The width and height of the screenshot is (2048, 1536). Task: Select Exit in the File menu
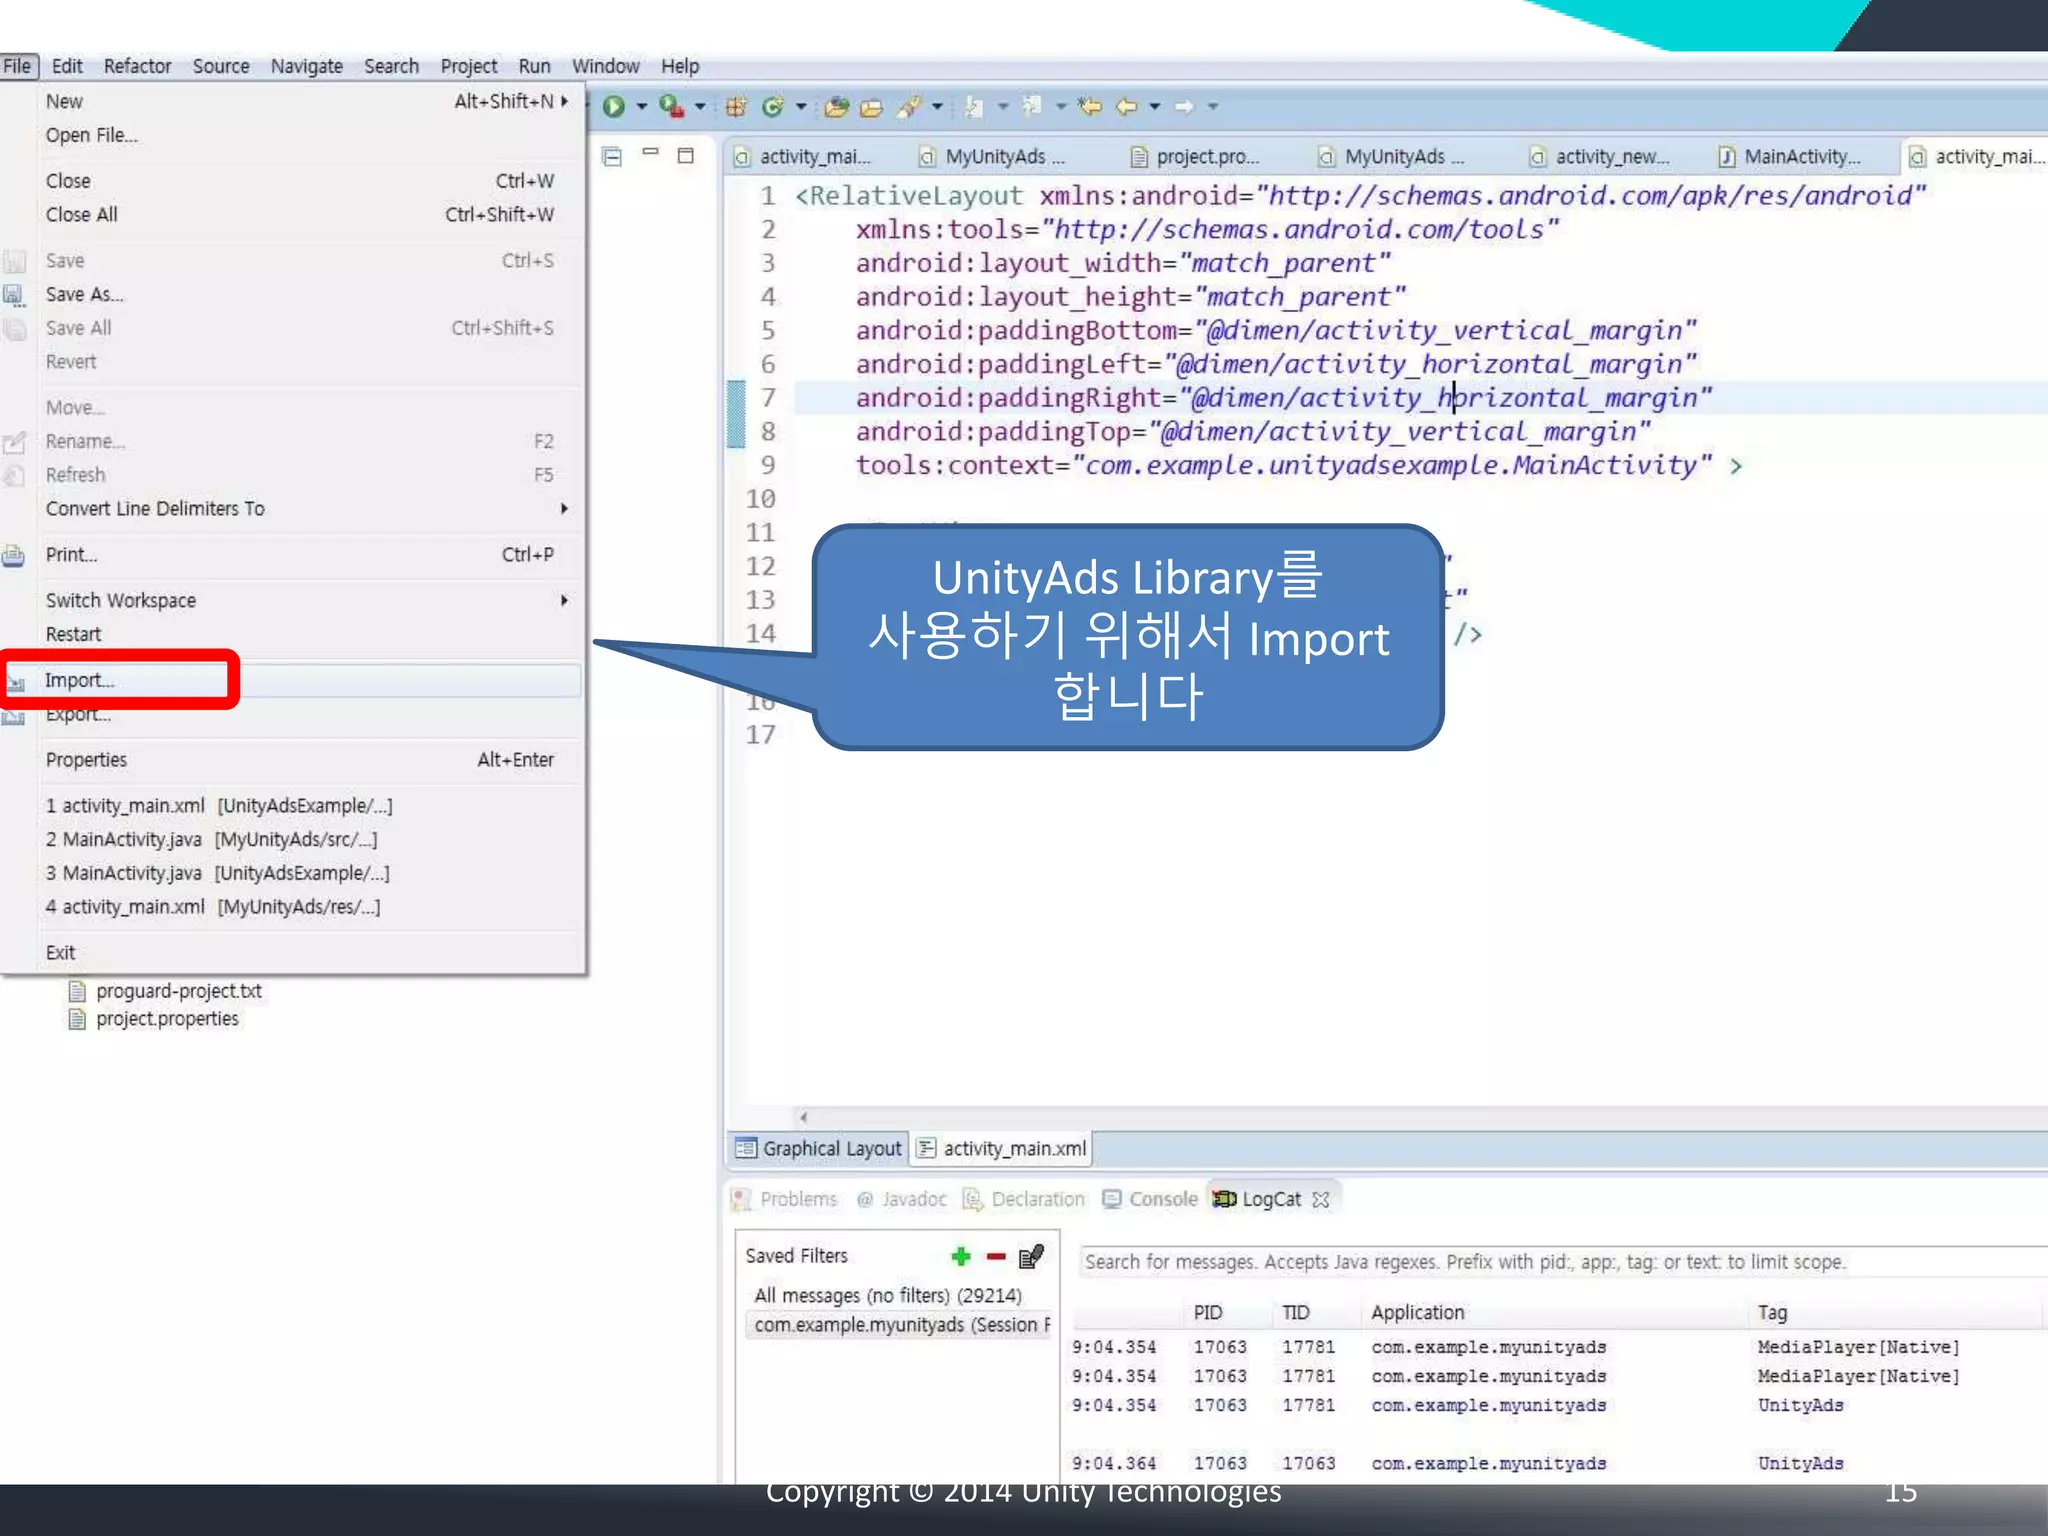292,953
